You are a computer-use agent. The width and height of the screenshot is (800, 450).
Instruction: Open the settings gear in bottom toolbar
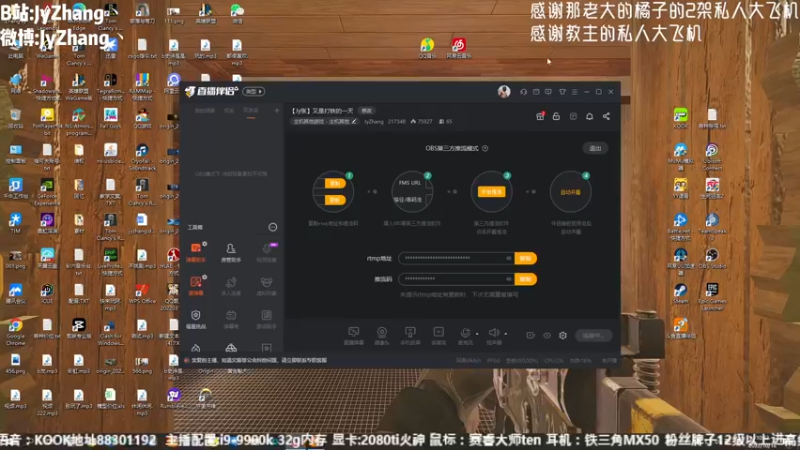point(563,335)
